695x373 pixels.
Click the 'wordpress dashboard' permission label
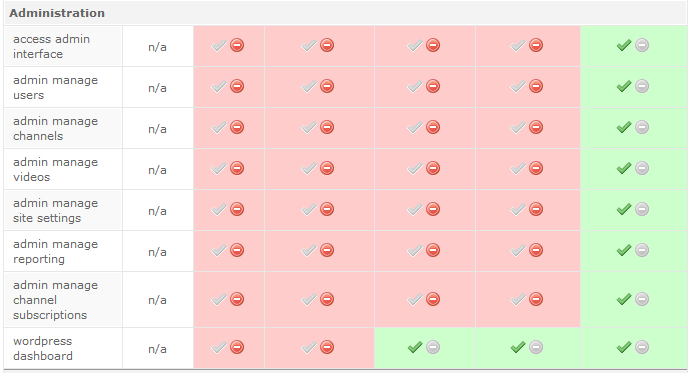point(43,348)
